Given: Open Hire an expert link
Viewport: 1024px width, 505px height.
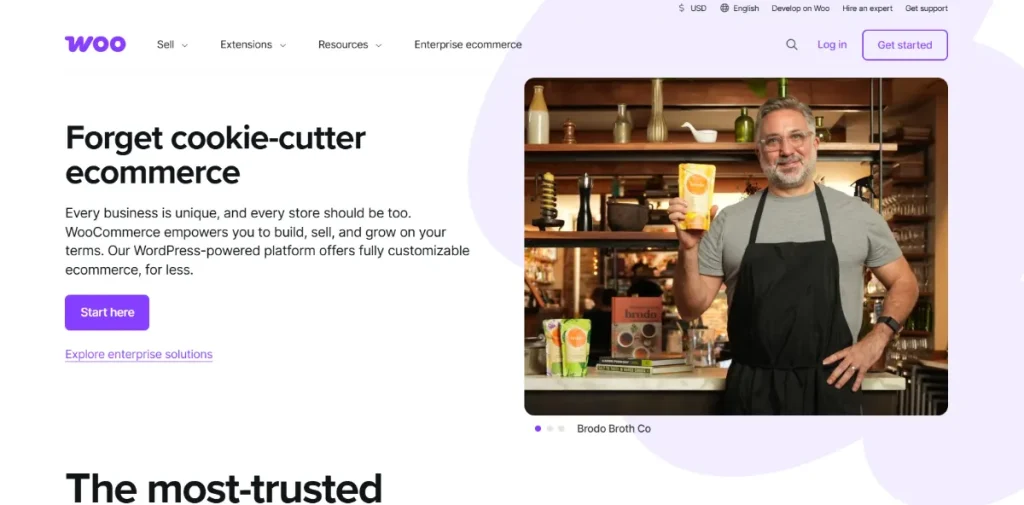Looking at the screenshot, I should click(x=867, y=8).
